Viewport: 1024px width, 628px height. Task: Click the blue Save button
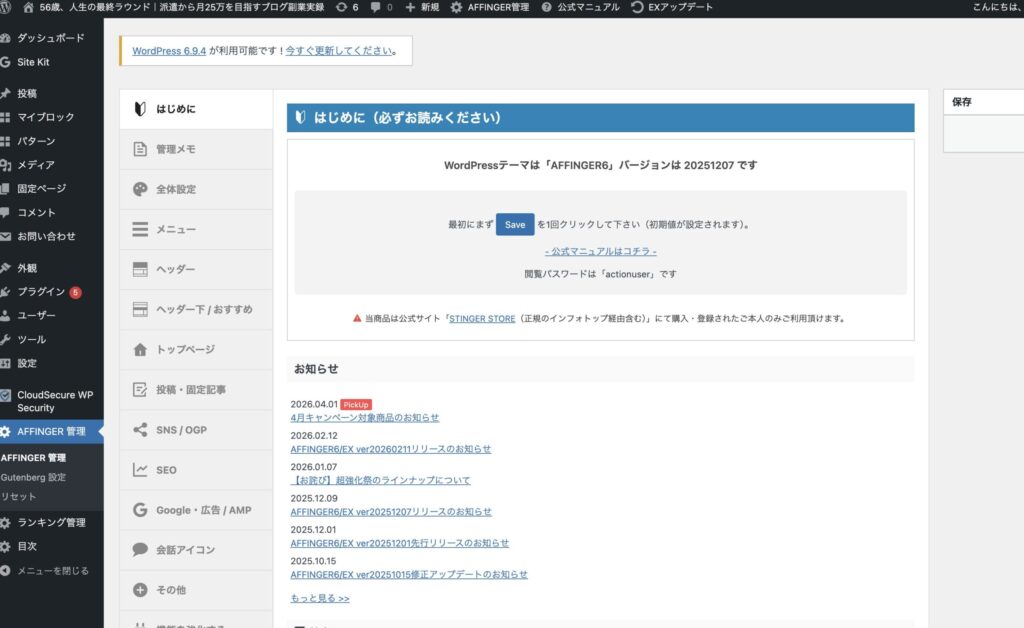coord(514,224)
